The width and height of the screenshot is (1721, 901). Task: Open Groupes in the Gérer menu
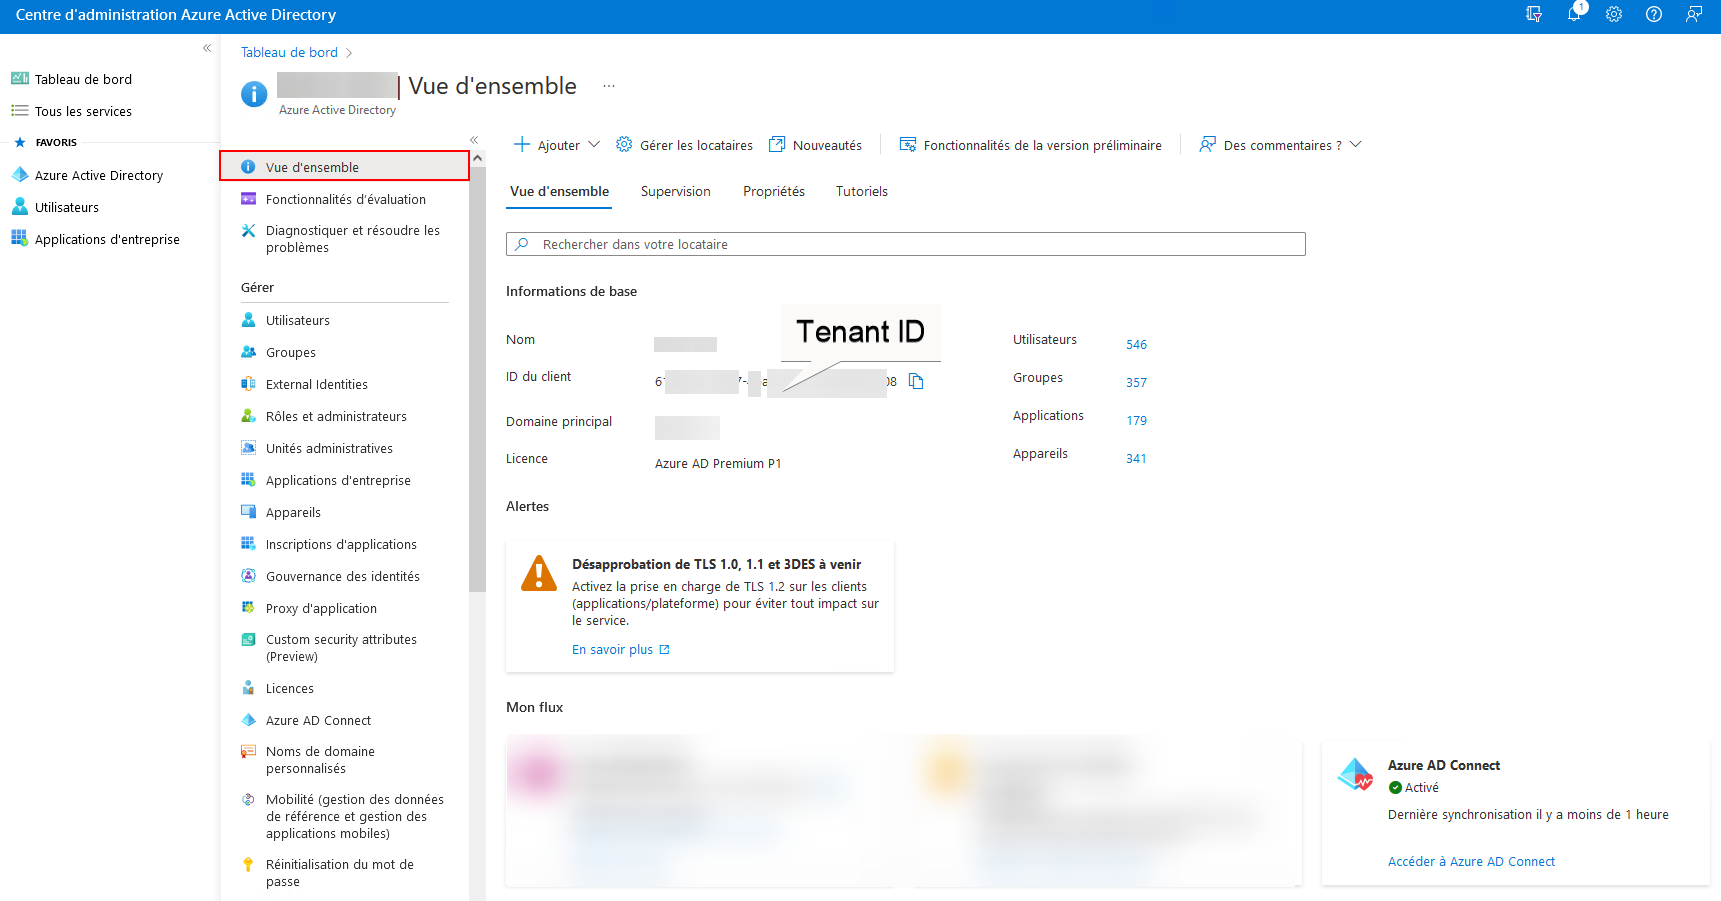point(291,353)
